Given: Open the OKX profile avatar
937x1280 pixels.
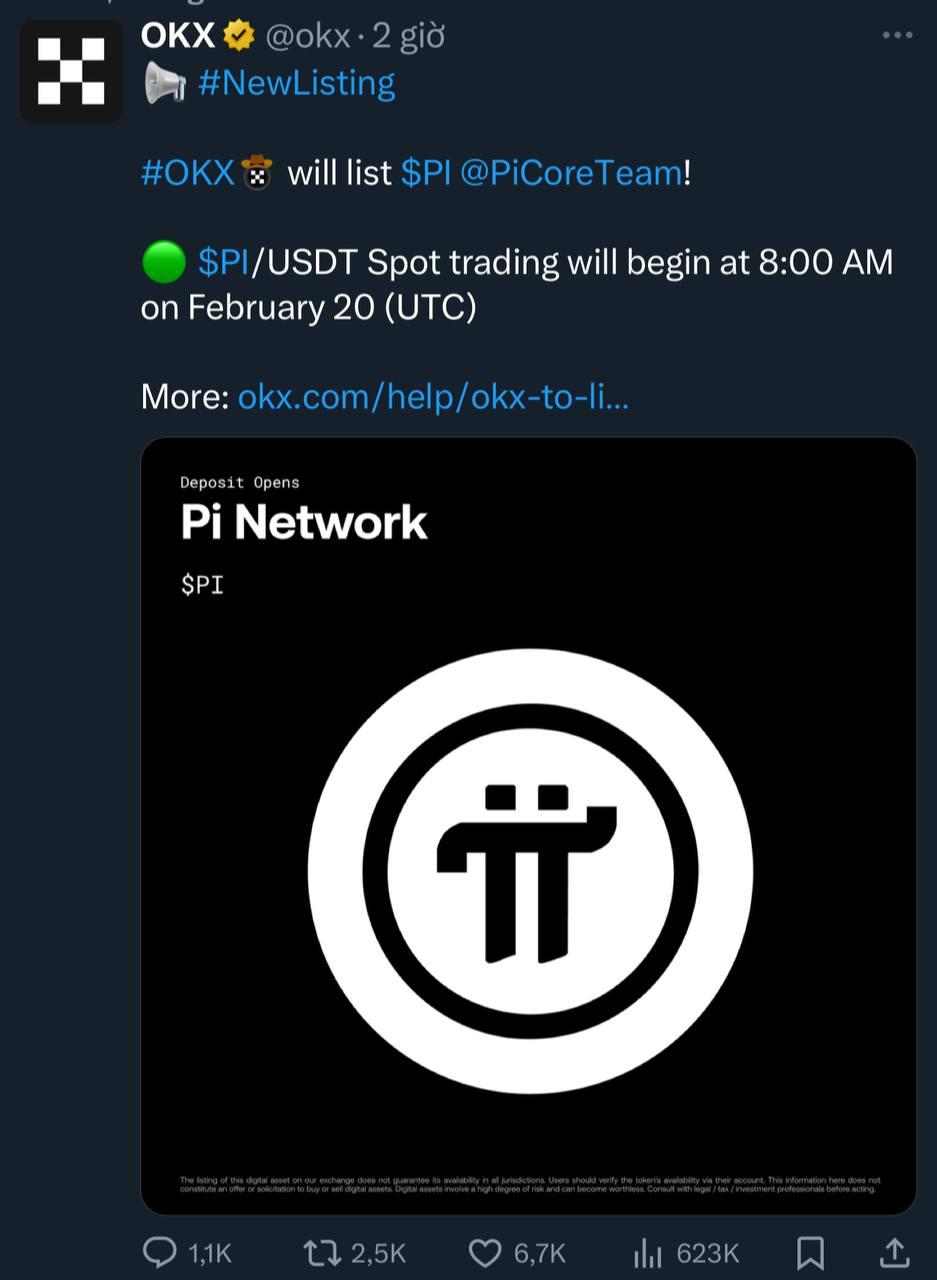Looking at the screenshot, I should coord(71,71).
